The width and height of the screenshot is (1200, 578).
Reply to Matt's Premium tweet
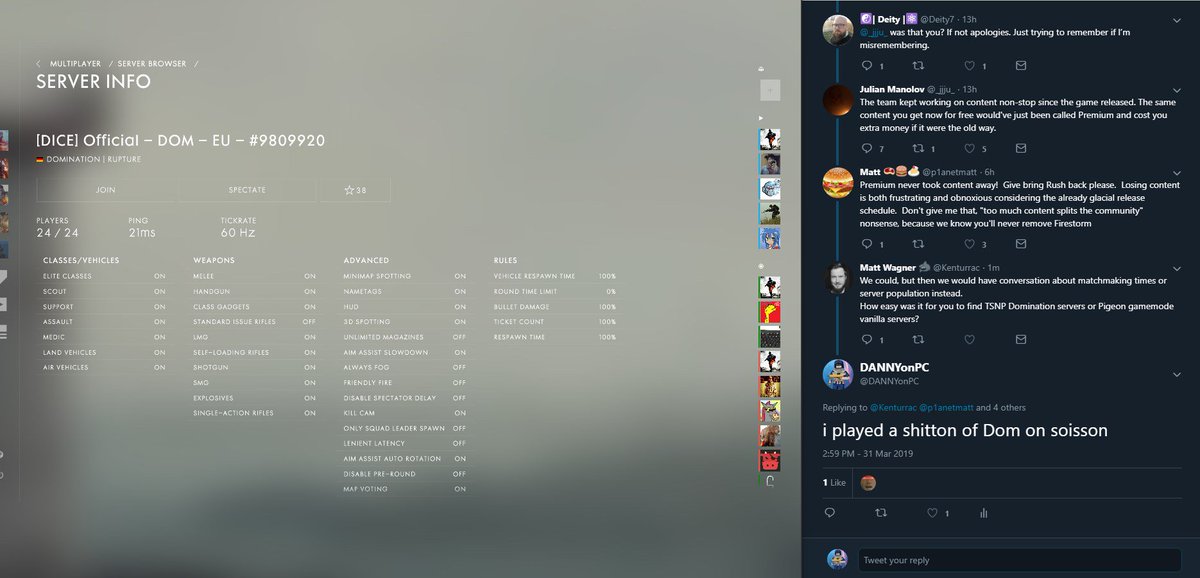866,244
